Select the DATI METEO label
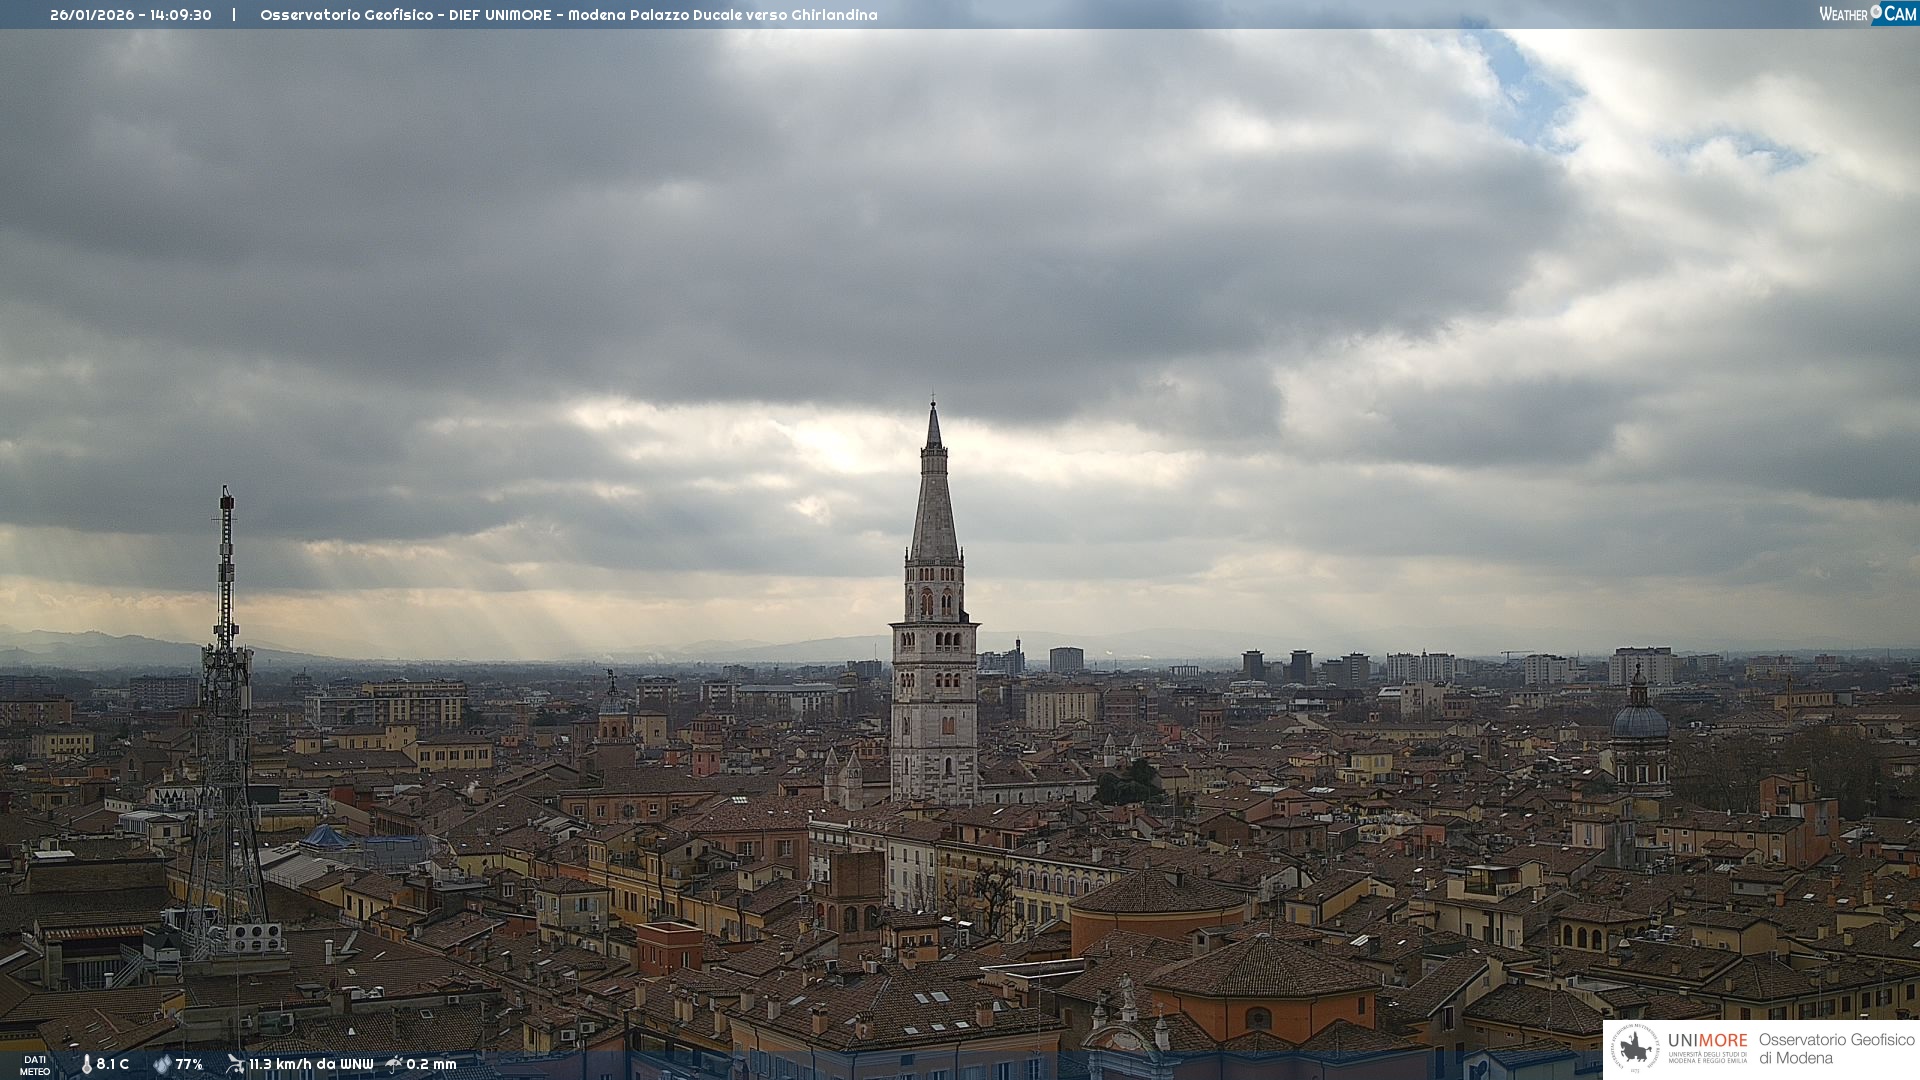 coord(35,1065)
